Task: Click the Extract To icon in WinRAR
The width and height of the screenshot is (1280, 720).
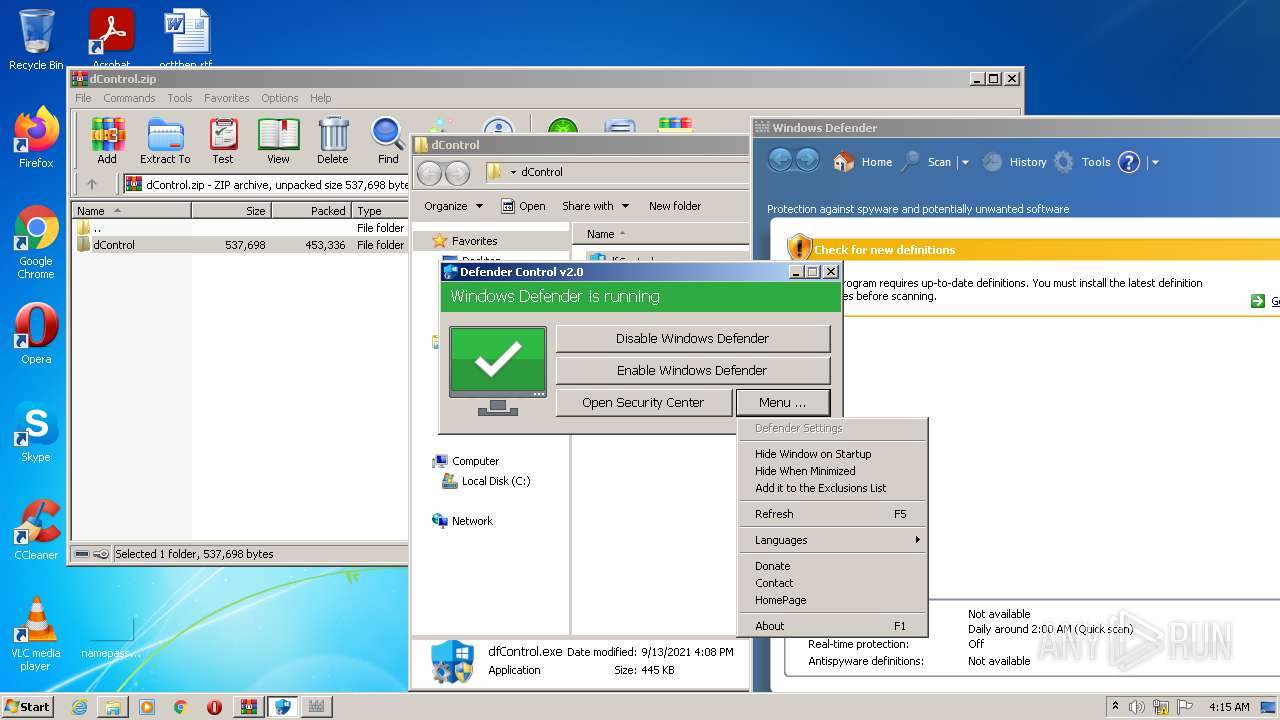Action: tap(165, 141)
